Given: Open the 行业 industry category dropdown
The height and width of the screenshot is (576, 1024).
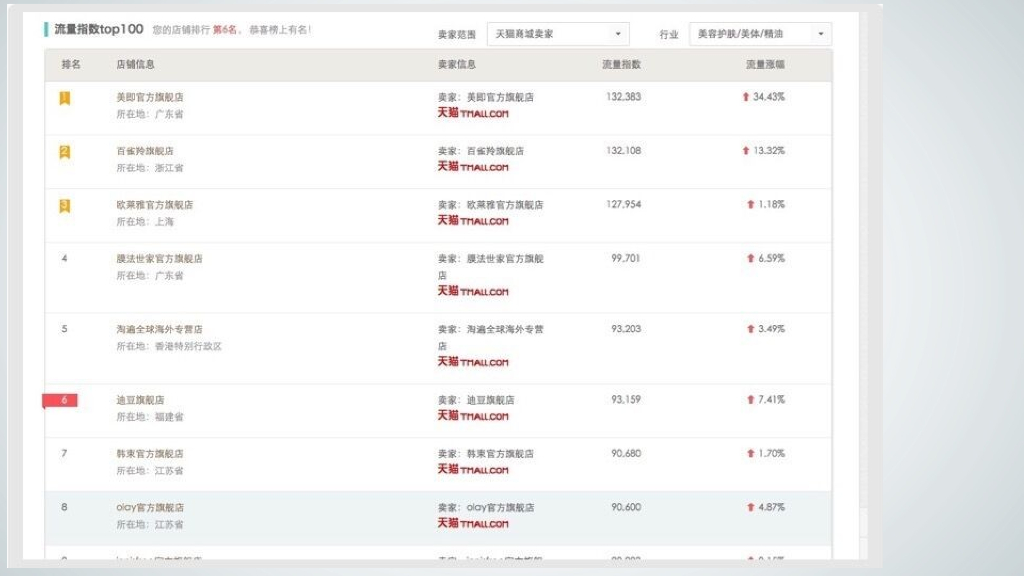Looking at the screenshot, I should click(x=763, y=33).
